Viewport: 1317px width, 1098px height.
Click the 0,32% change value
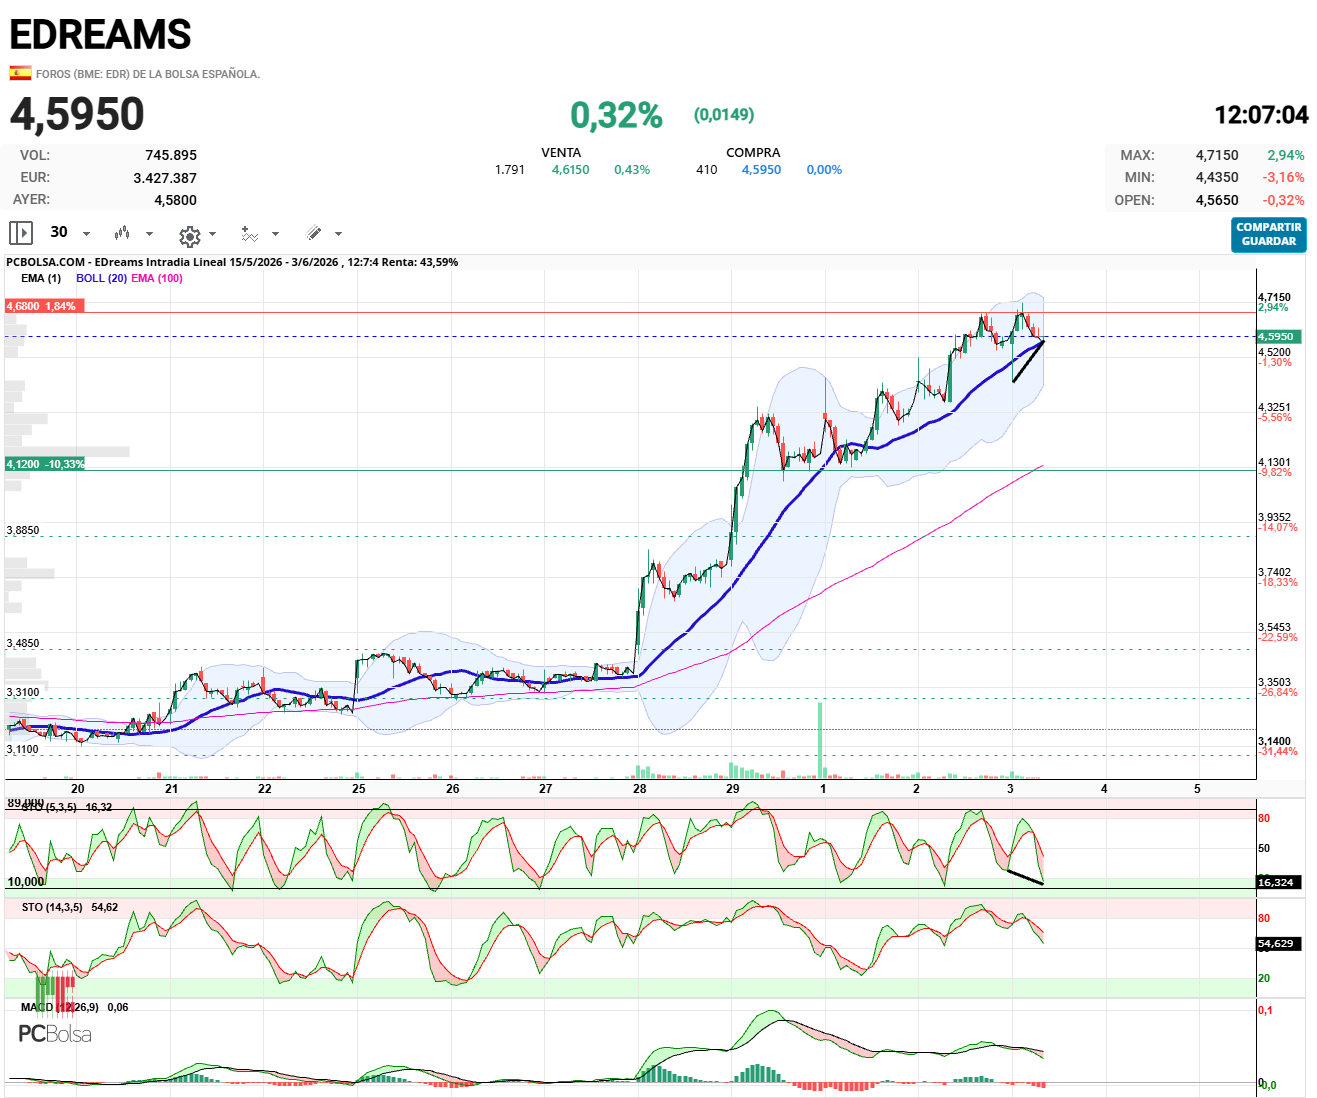point(616,115)
